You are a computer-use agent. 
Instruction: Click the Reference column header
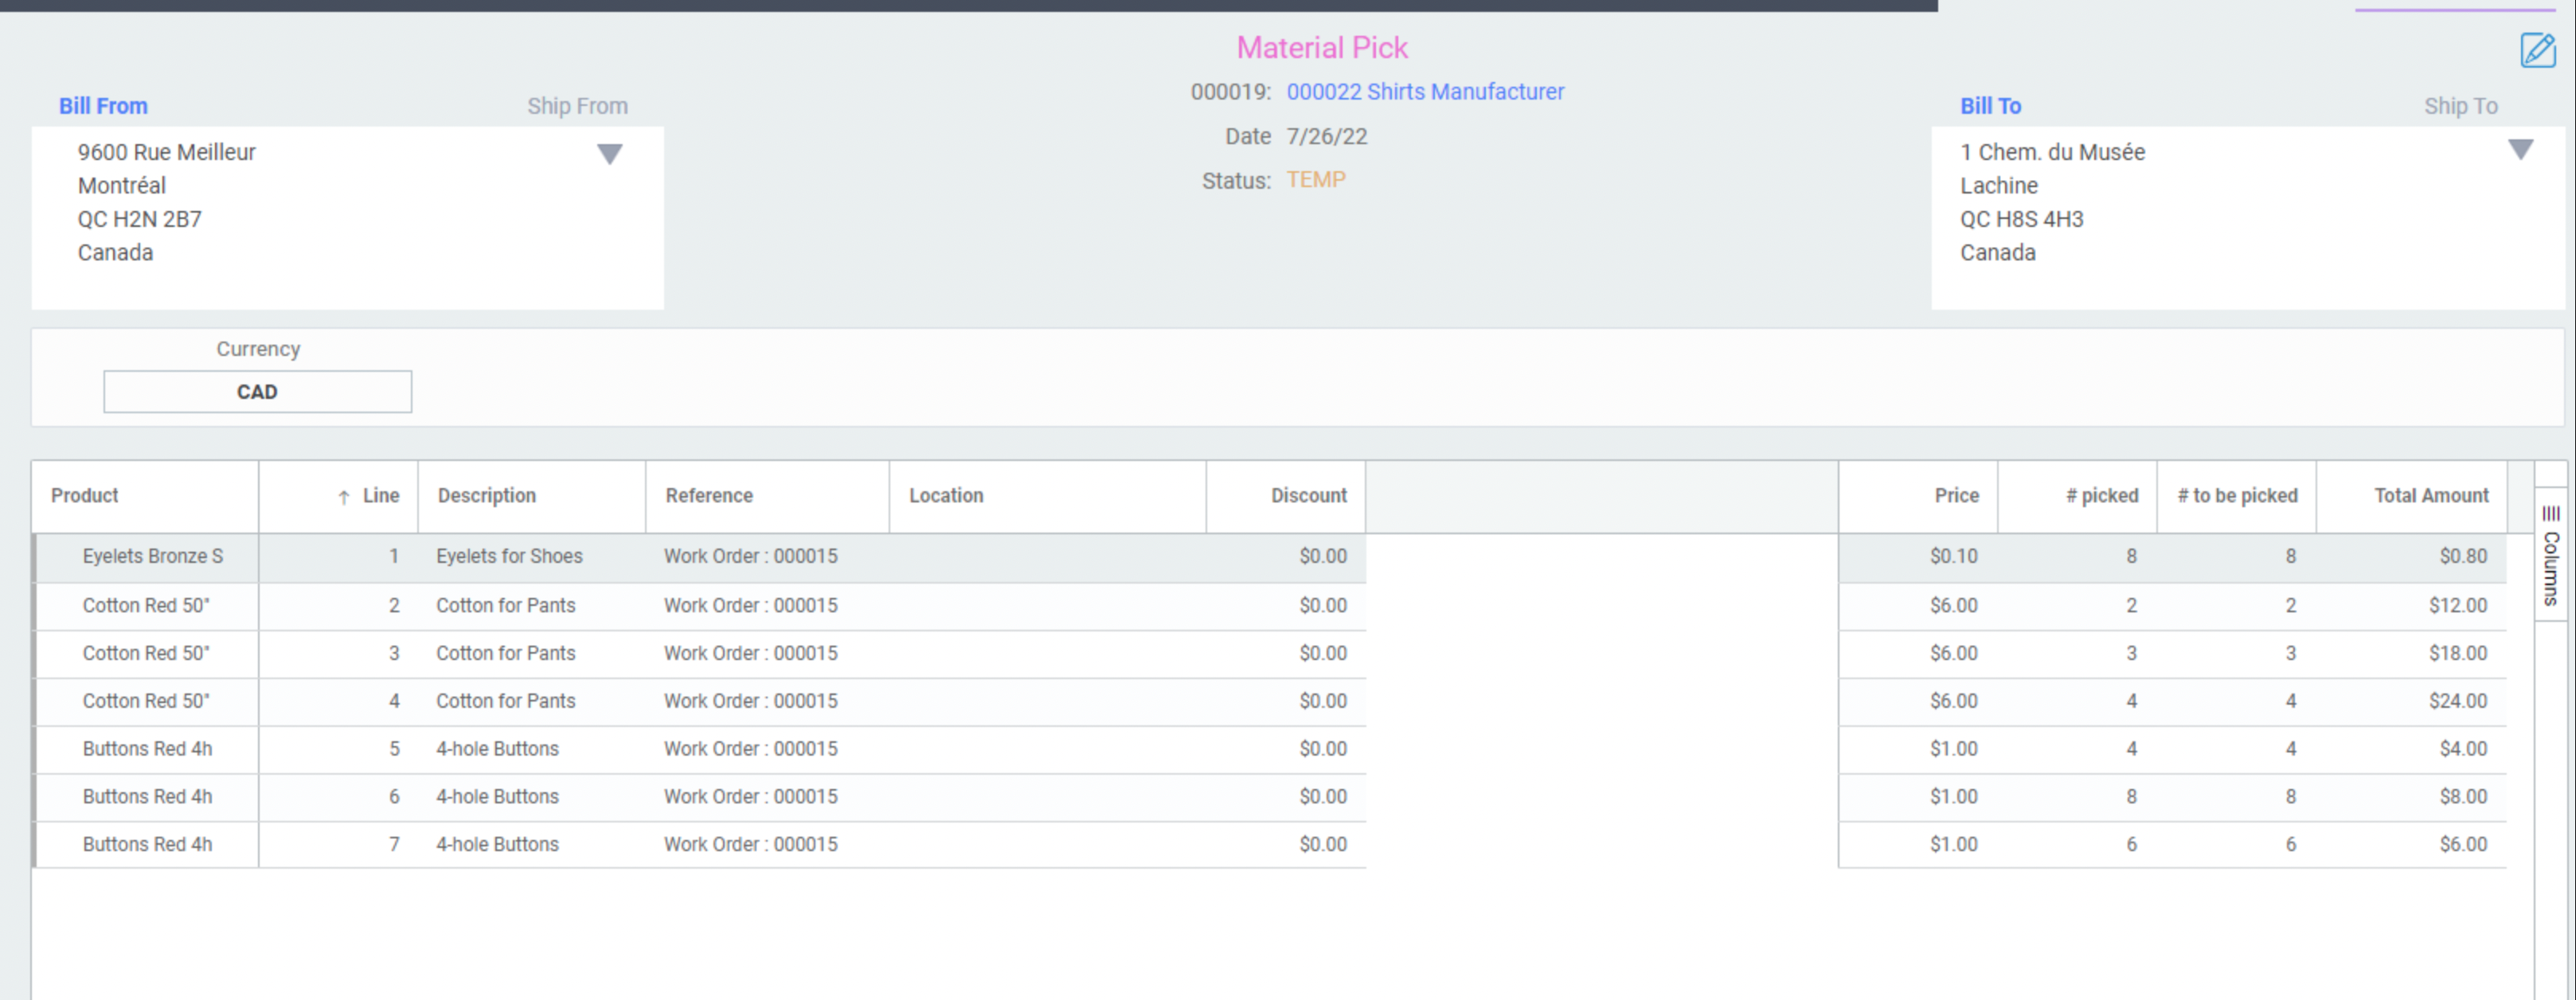(x=709, y=496)
